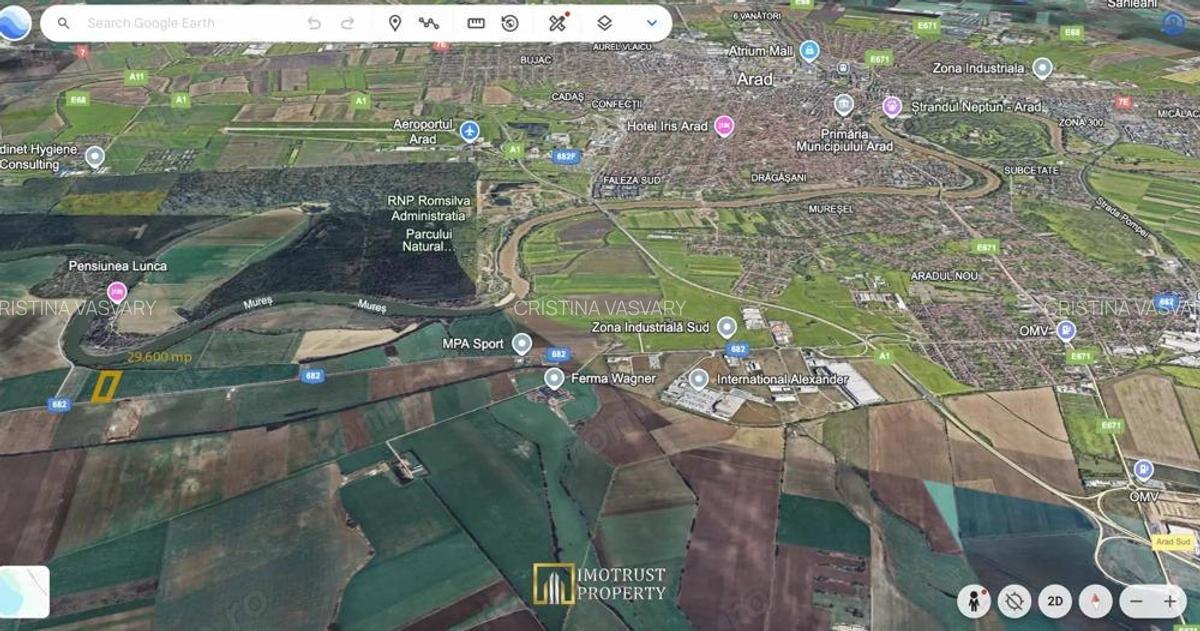This screenshot has height=631, width=1200.
Task: Reset orientation with the compass
Action: point(1095,601)
